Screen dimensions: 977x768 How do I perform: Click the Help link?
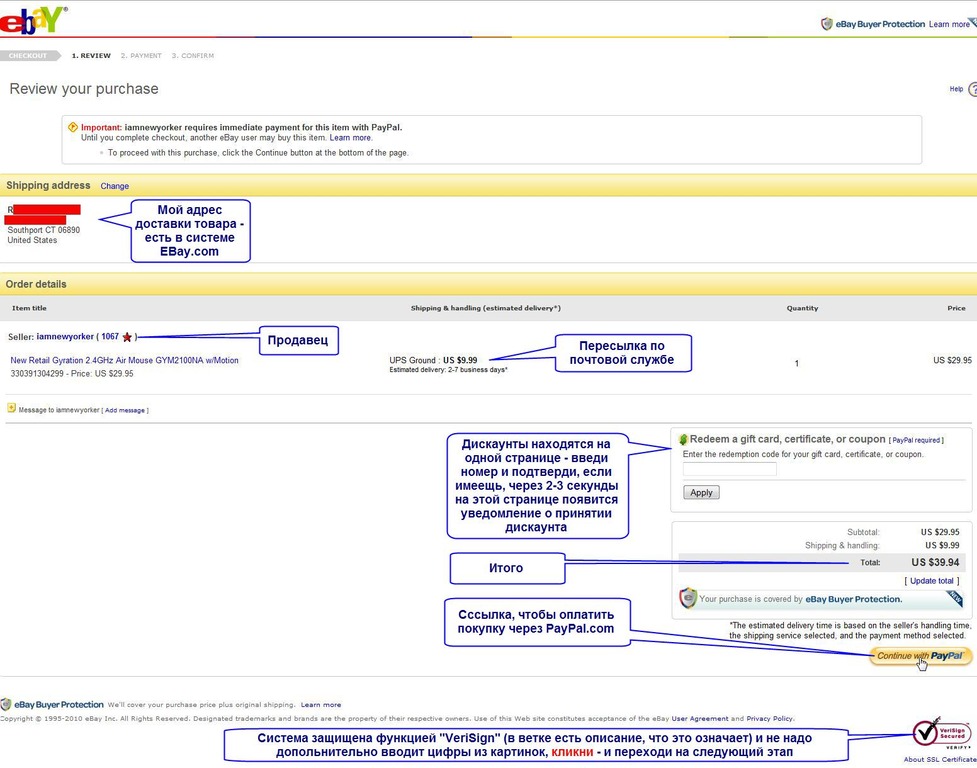(956, 89)
